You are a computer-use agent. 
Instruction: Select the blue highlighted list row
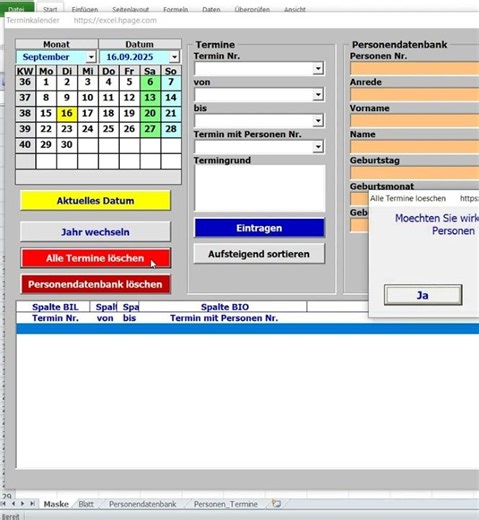pyautogui.click(x=248, y=329)
